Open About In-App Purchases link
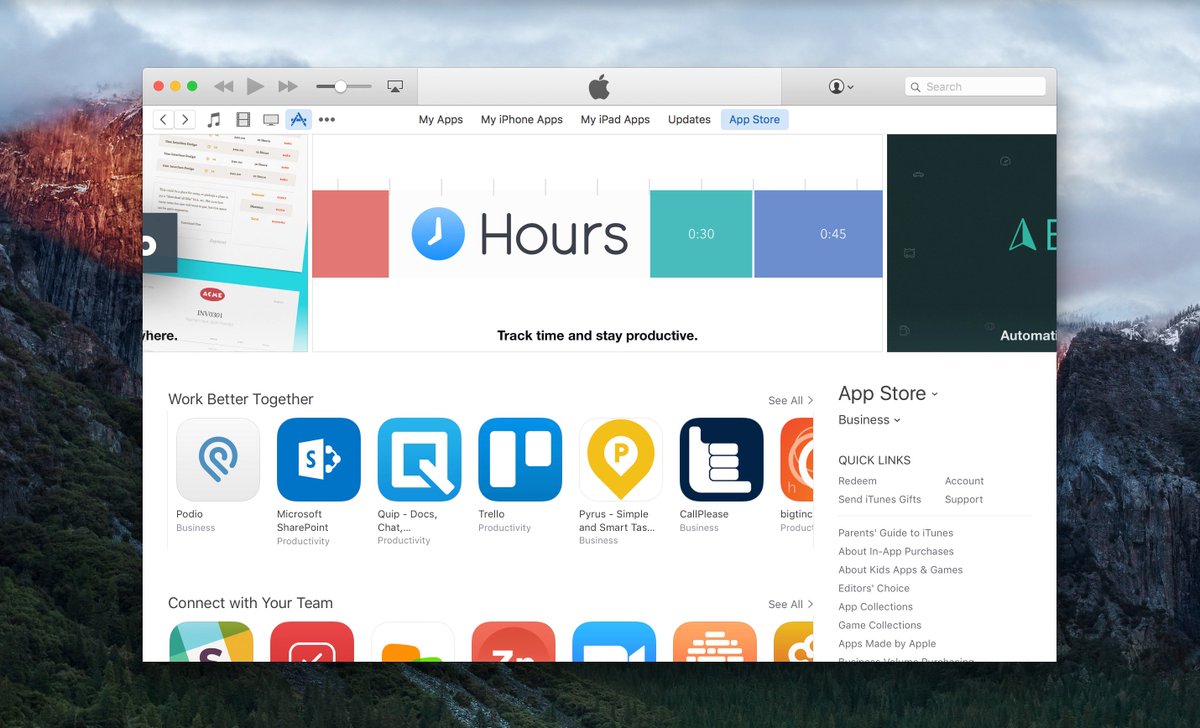 pyautogui.click(x=896, y=551)
